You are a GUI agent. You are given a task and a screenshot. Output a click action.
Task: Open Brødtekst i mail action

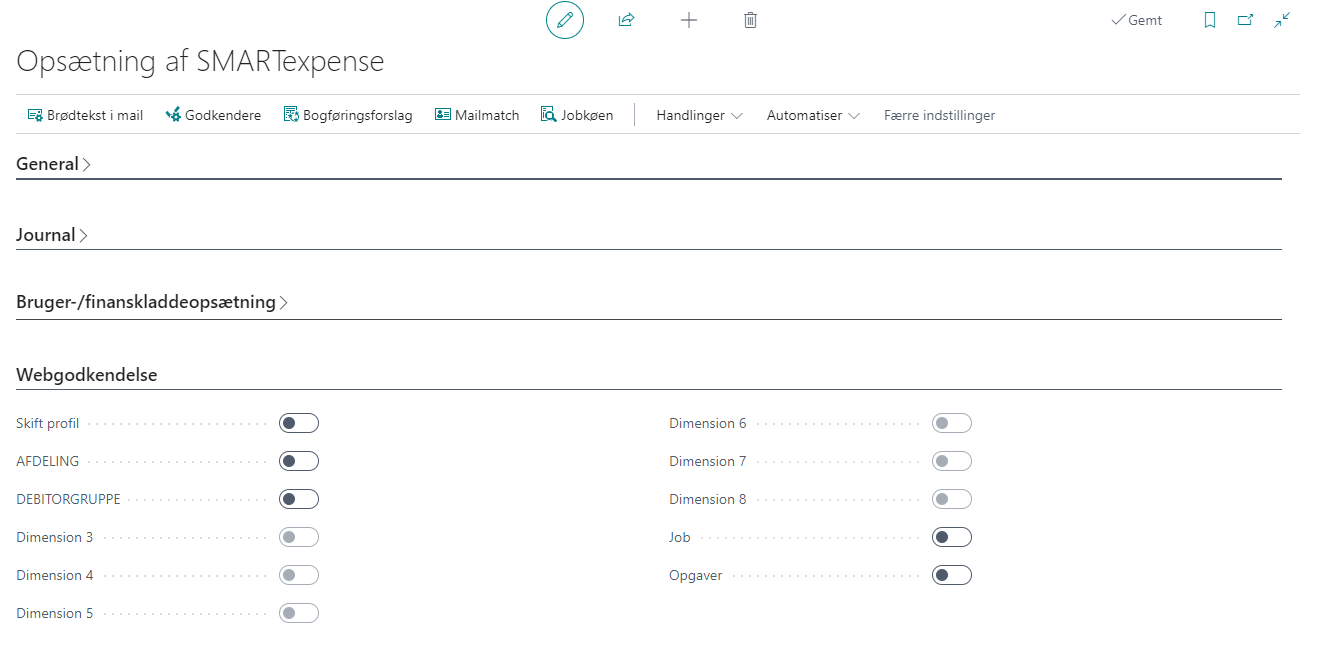click(x=85, y=115)
